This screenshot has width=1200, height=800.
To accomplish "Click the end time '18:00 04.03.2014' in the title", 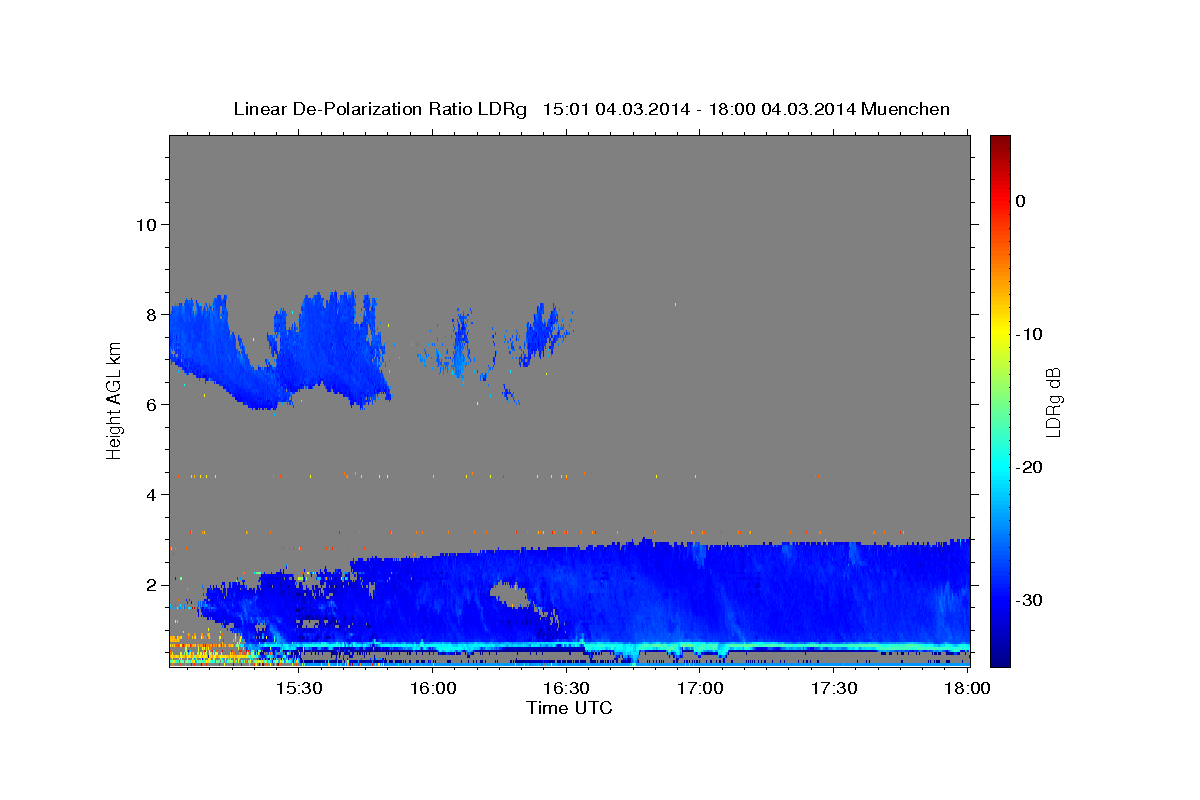I will (782, 109).
